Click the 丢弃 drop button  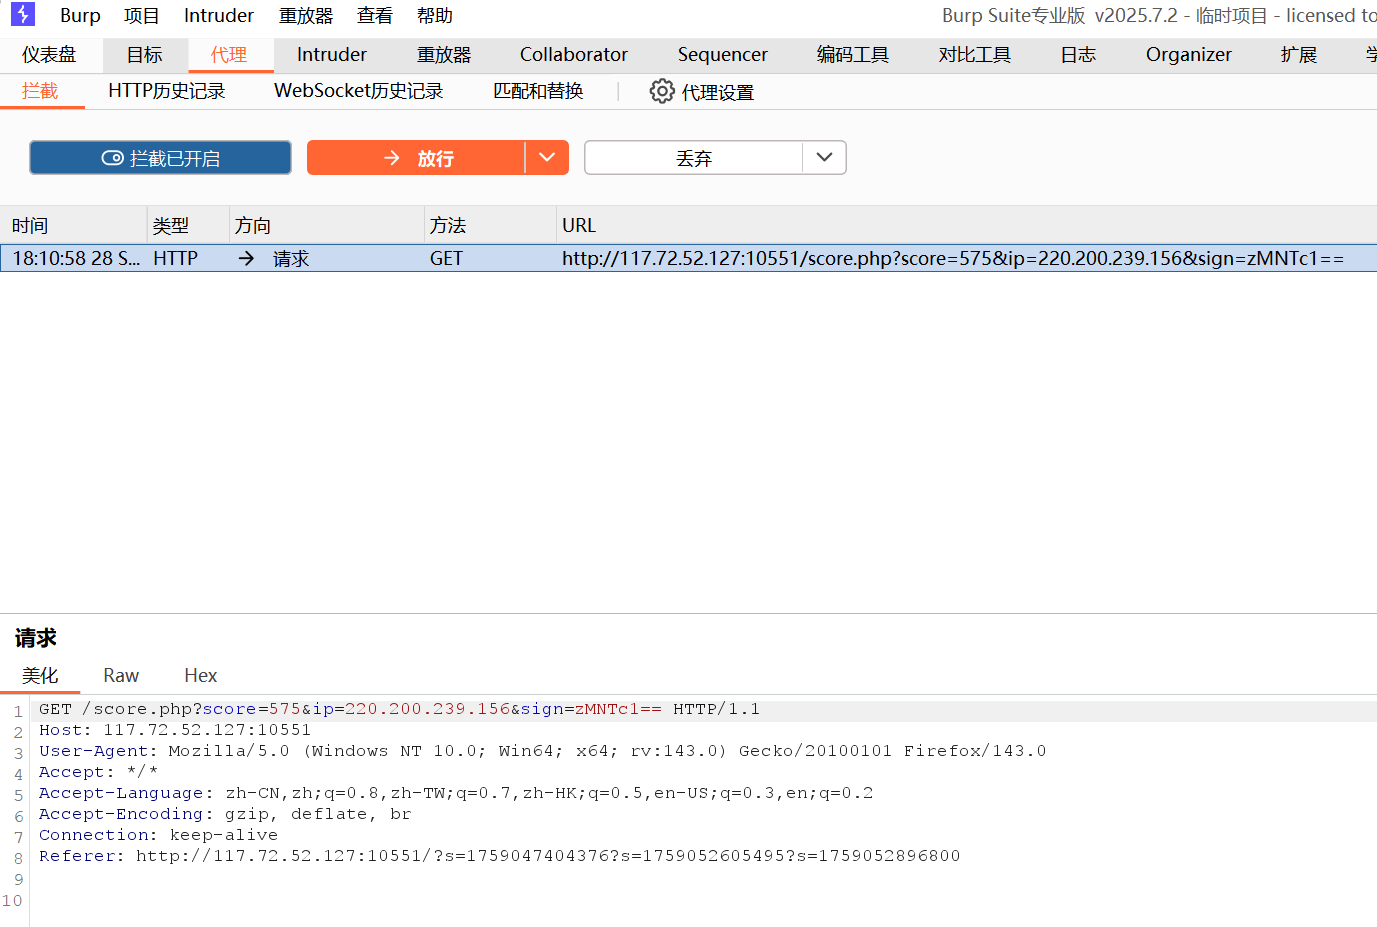pos(694,158)
